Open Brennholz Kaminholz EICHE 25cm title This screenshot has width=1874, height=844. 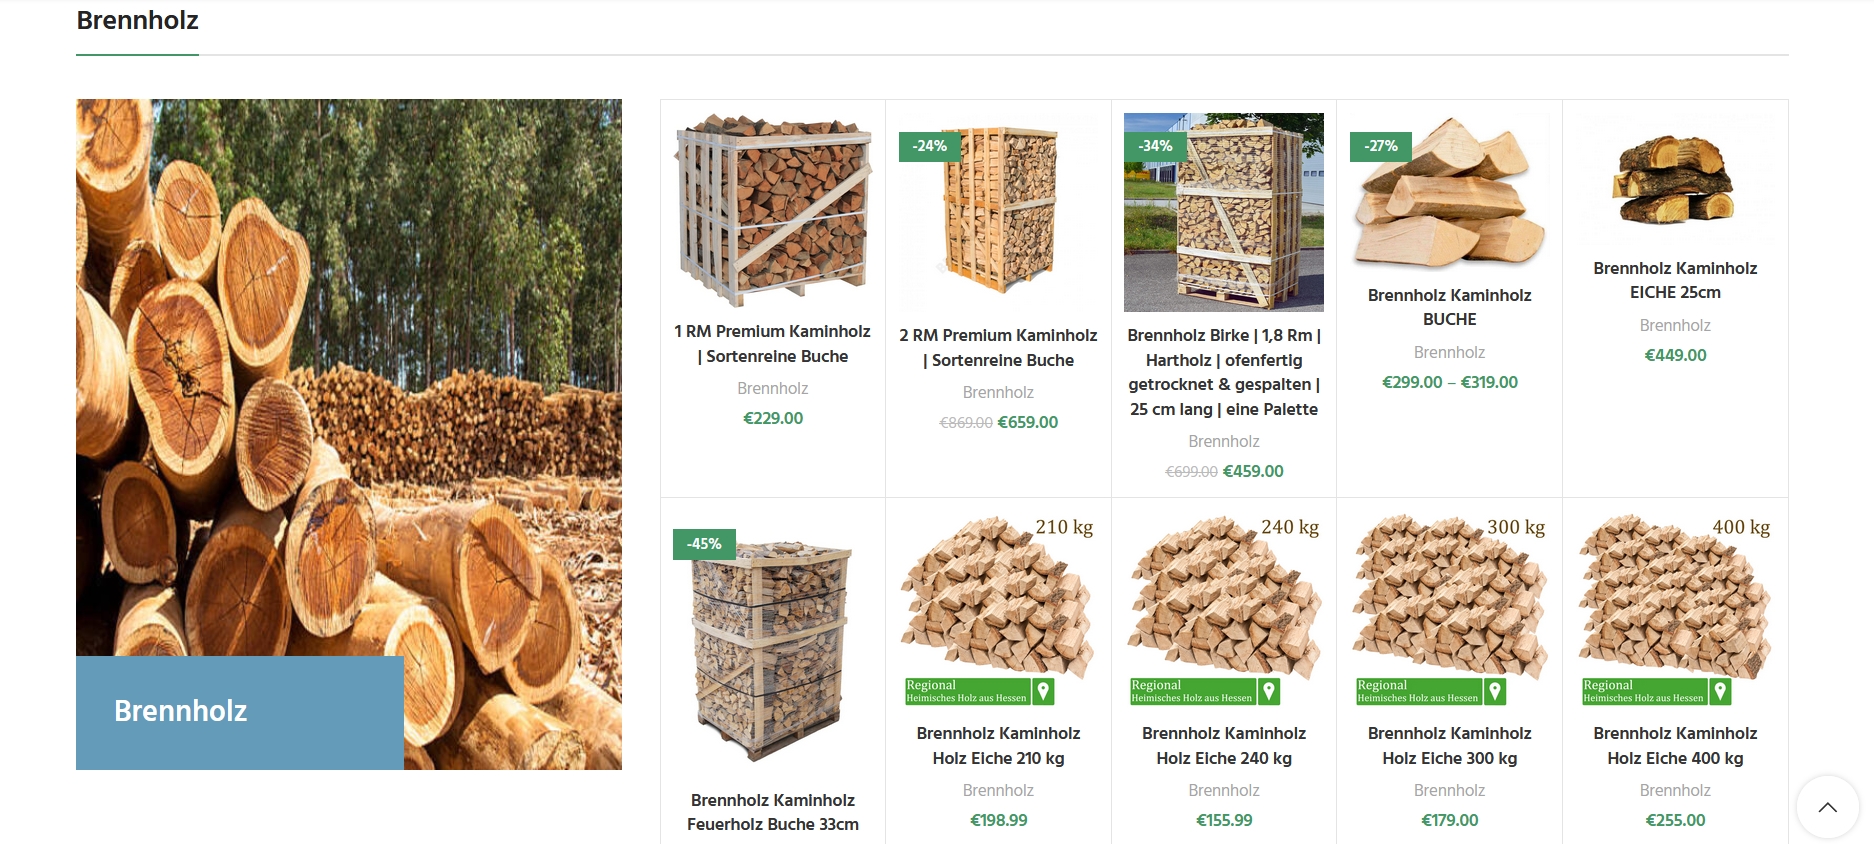pos(1675,280)
